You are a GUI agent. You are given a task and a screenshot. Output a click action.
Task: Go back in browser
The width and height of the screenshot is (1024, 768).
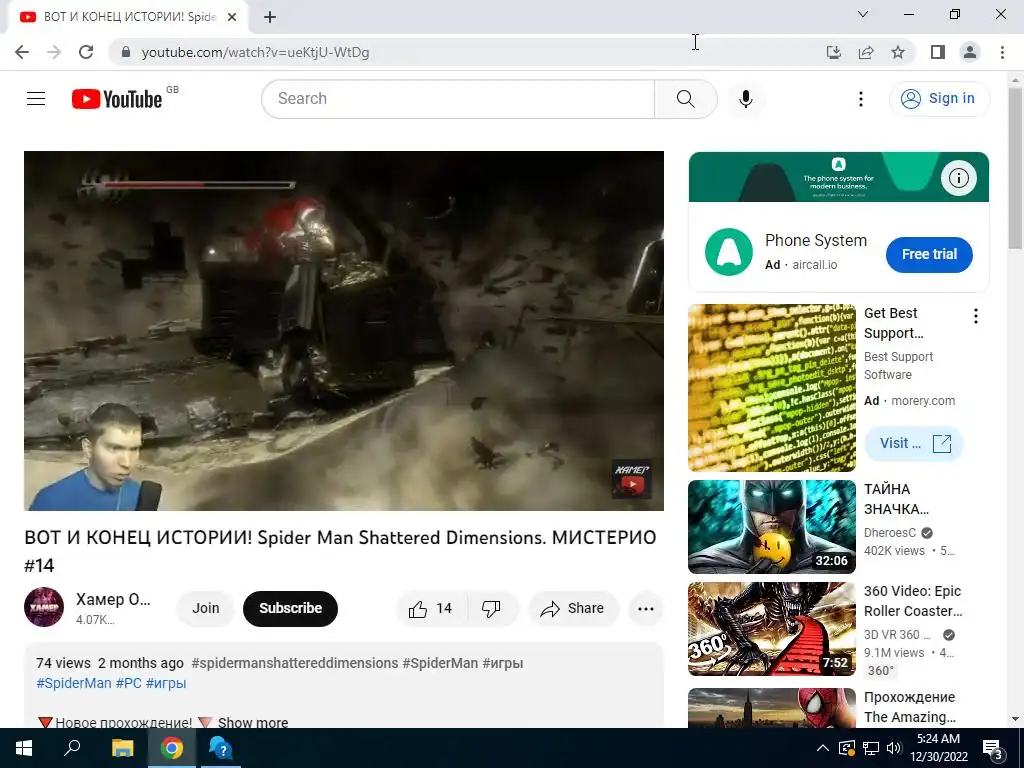point(22,52)
